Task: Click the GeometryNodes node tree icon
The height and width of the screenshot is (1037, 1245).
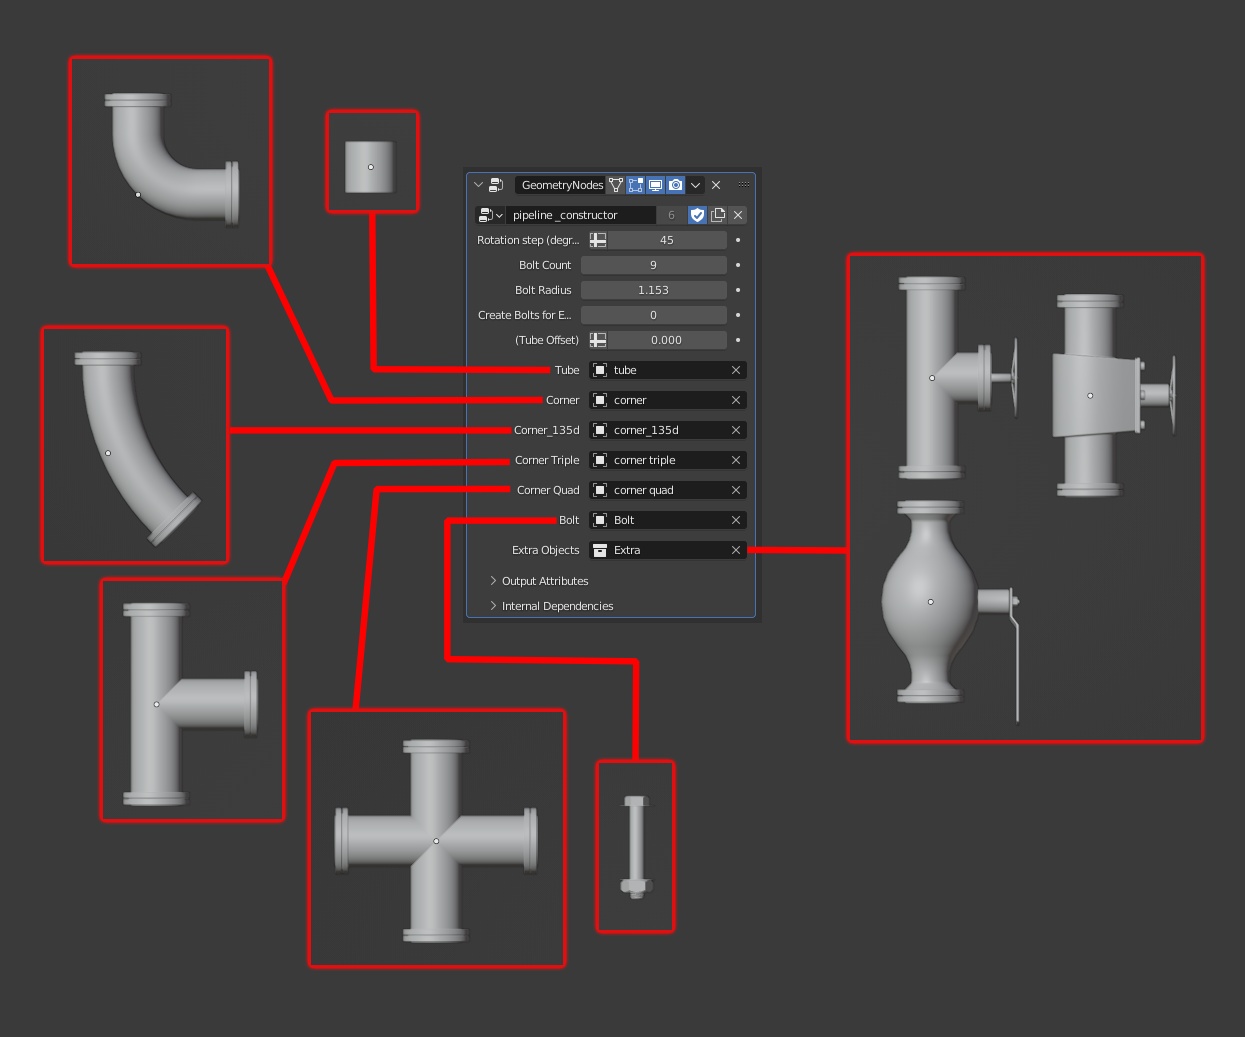Action: point(616,185)
